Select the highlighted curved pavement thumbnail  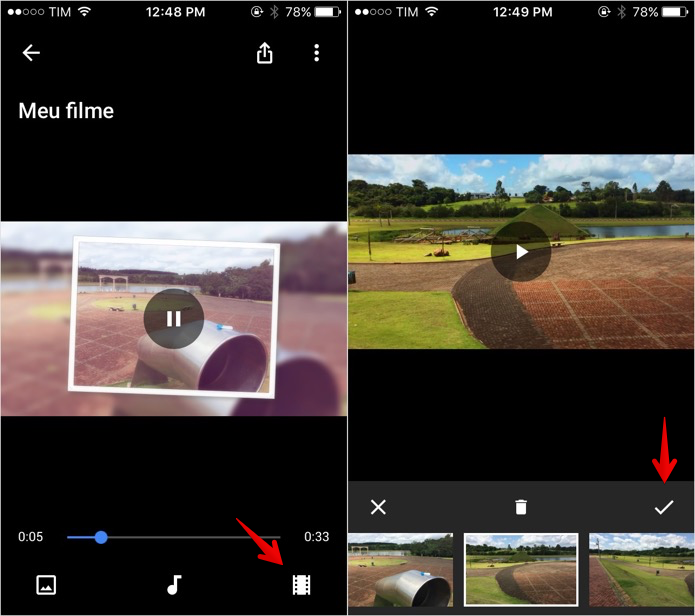521,570
